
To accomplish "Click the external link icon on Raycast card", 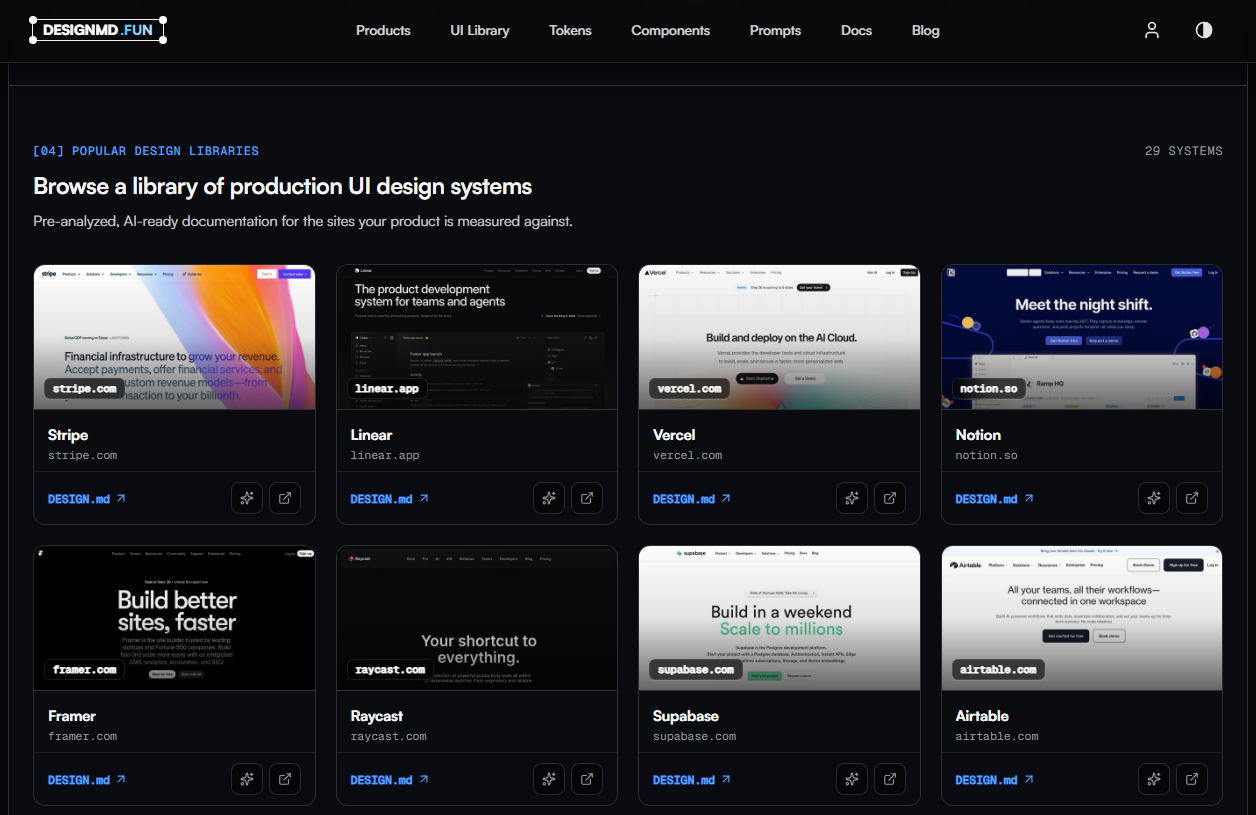I will pyautogui.click(x=587, y=779).
